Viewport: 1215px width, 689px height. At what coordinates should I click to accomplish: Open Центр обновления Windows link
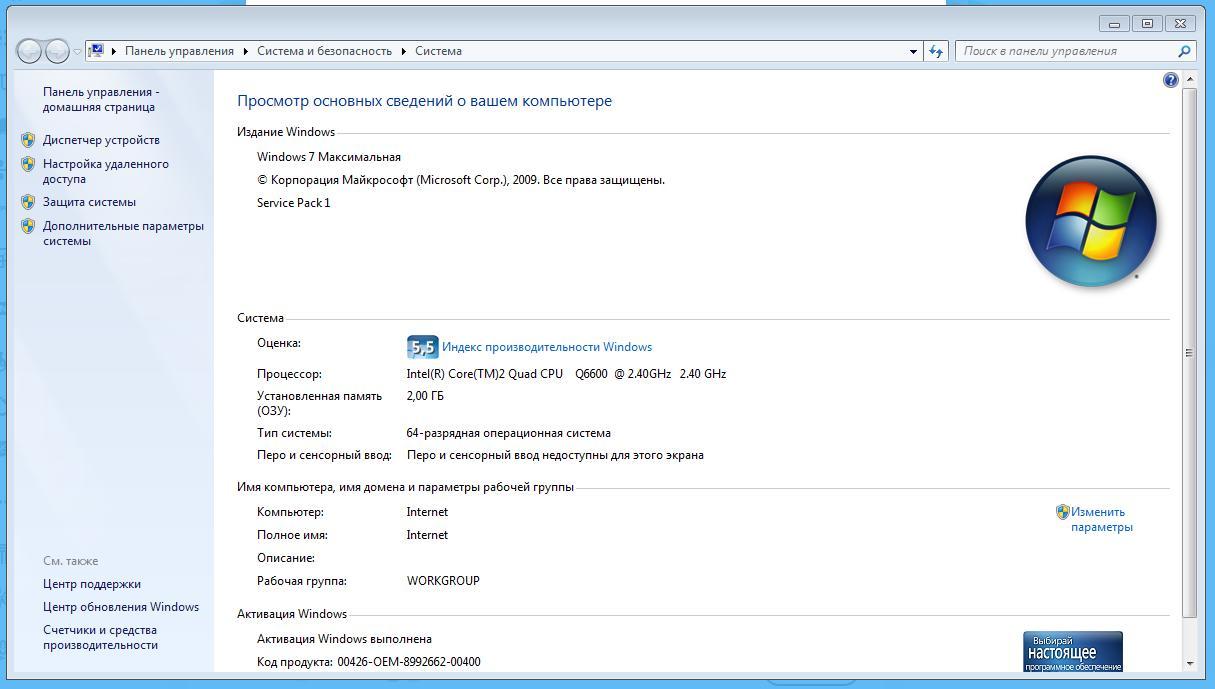click(x=121, y=607)
